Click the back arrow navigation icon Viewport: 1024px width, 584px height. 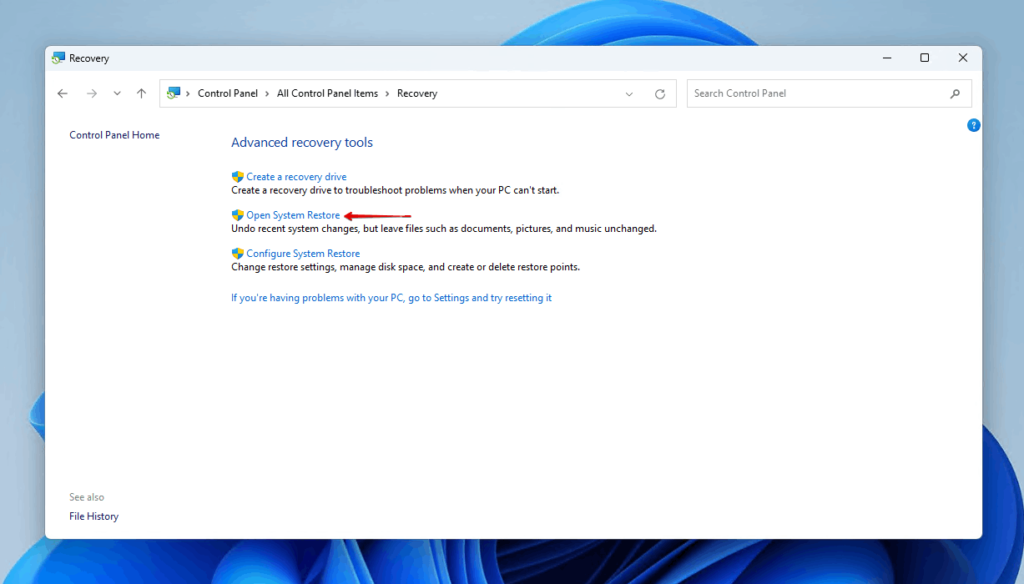62,93
